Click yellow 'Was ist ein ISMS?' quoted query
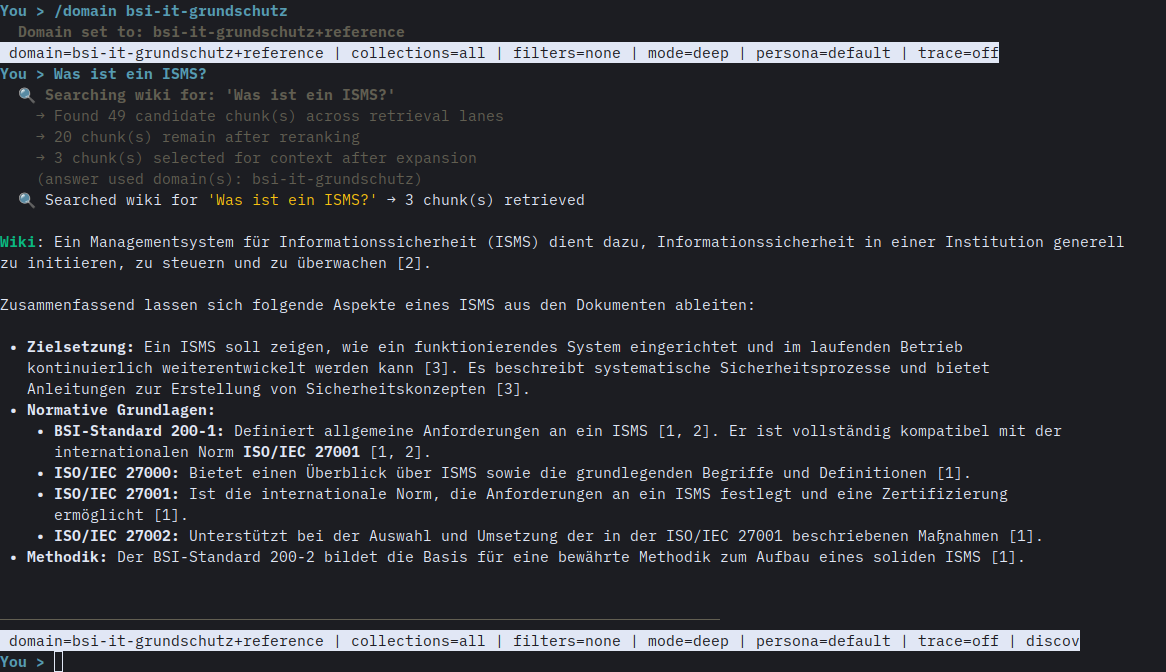 click(292, 200)
